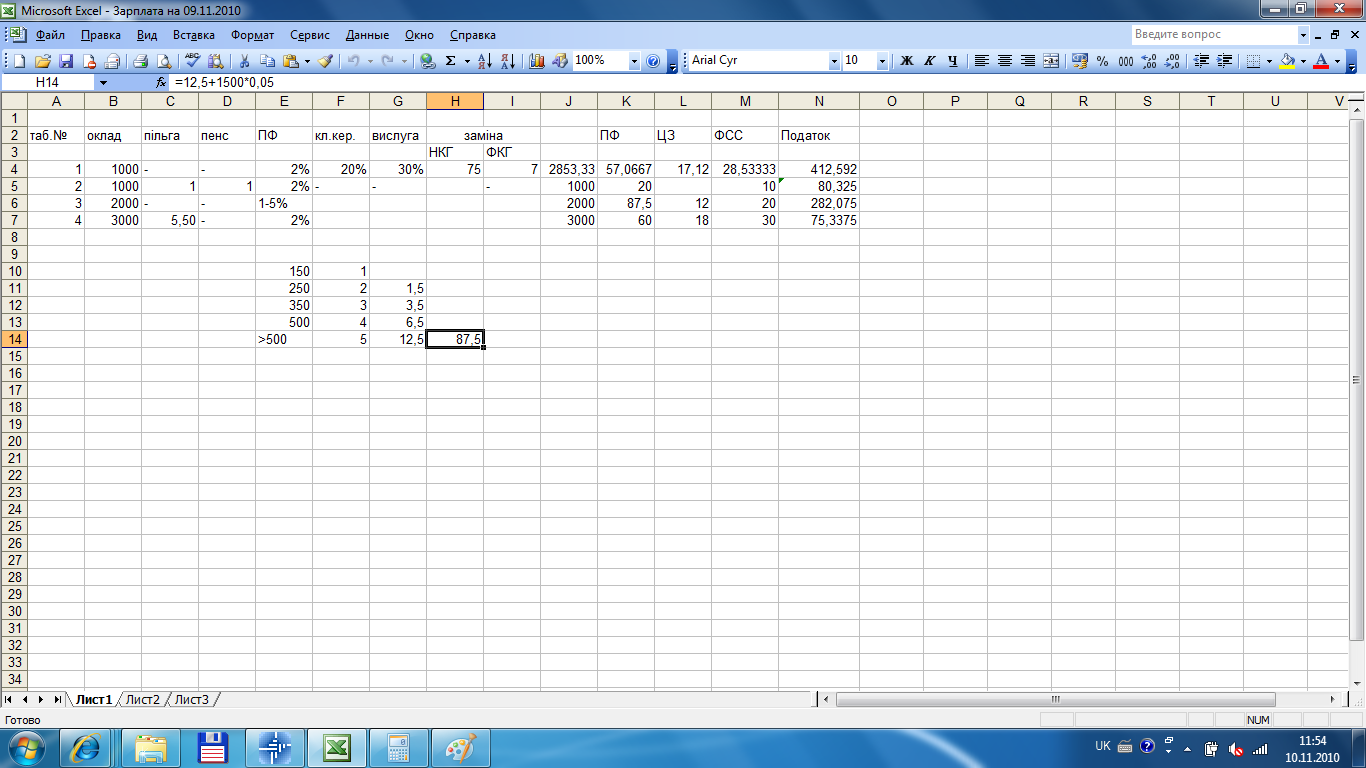The width and height of the screenshot is (1366, 768).
Task: Paste clipboard contents icon
Action: click(x=290, y=61)
